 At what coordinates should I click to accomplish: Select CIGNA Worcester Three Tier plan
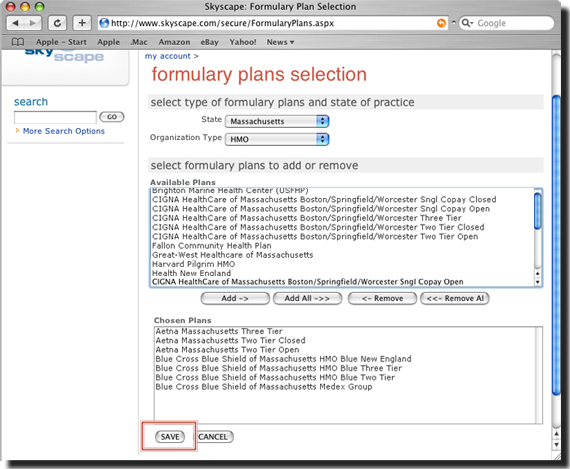click(307, 218)
